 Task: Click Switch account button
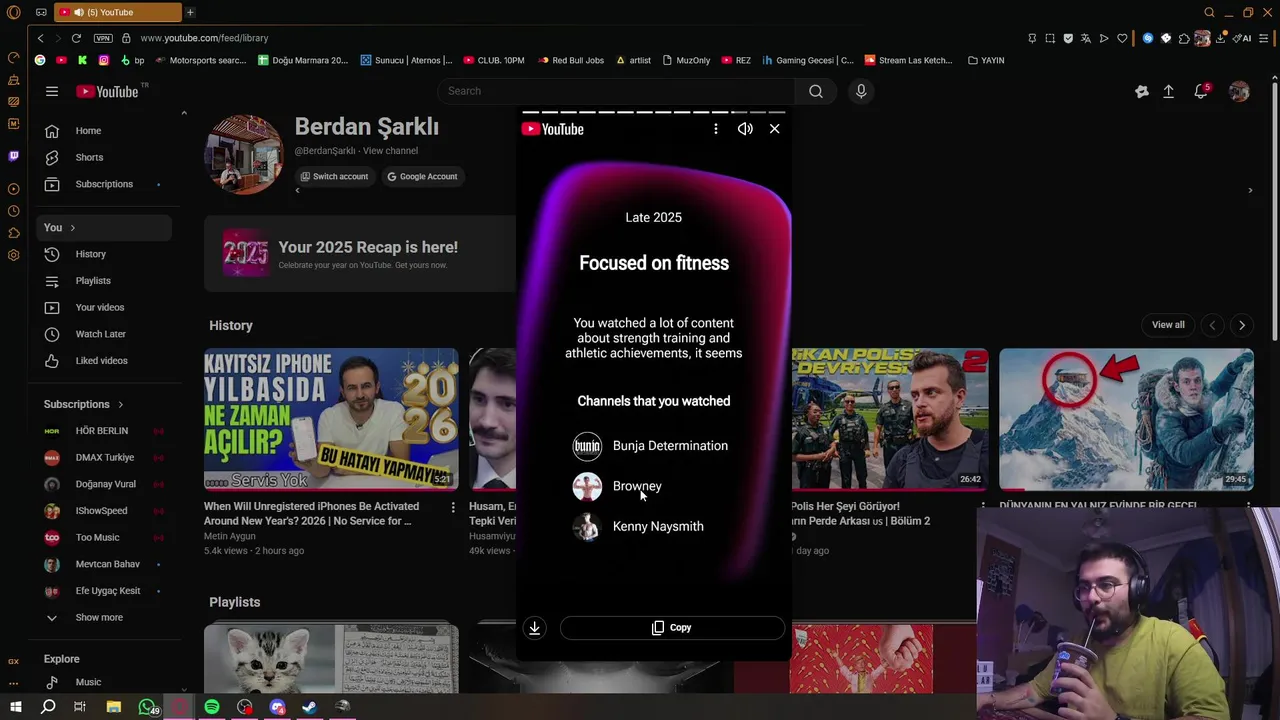tap(333, 176)
